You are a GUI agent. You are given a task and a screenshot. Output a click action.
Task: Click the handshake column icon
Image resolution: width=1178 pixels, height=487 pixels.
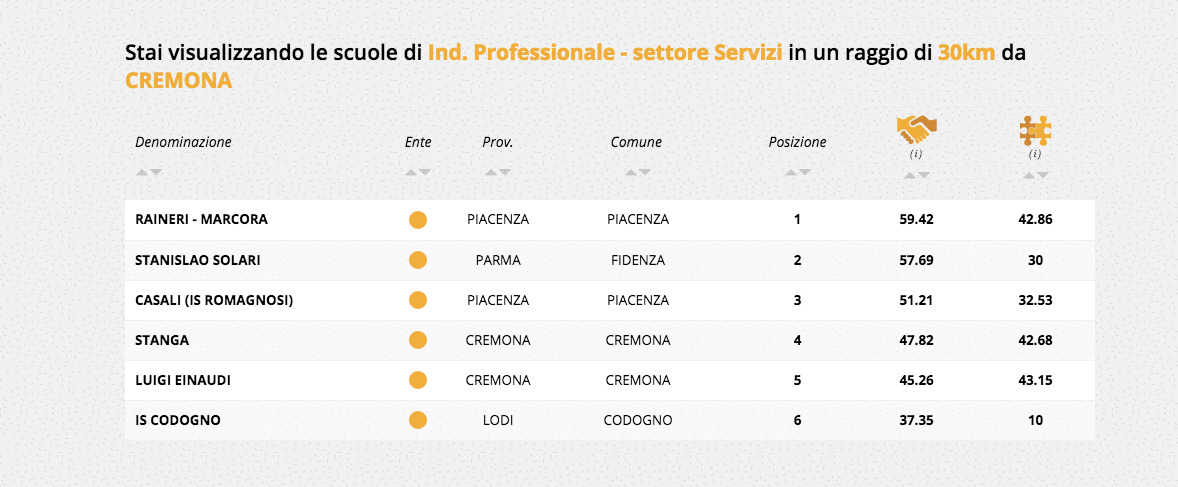coord(916,130)
